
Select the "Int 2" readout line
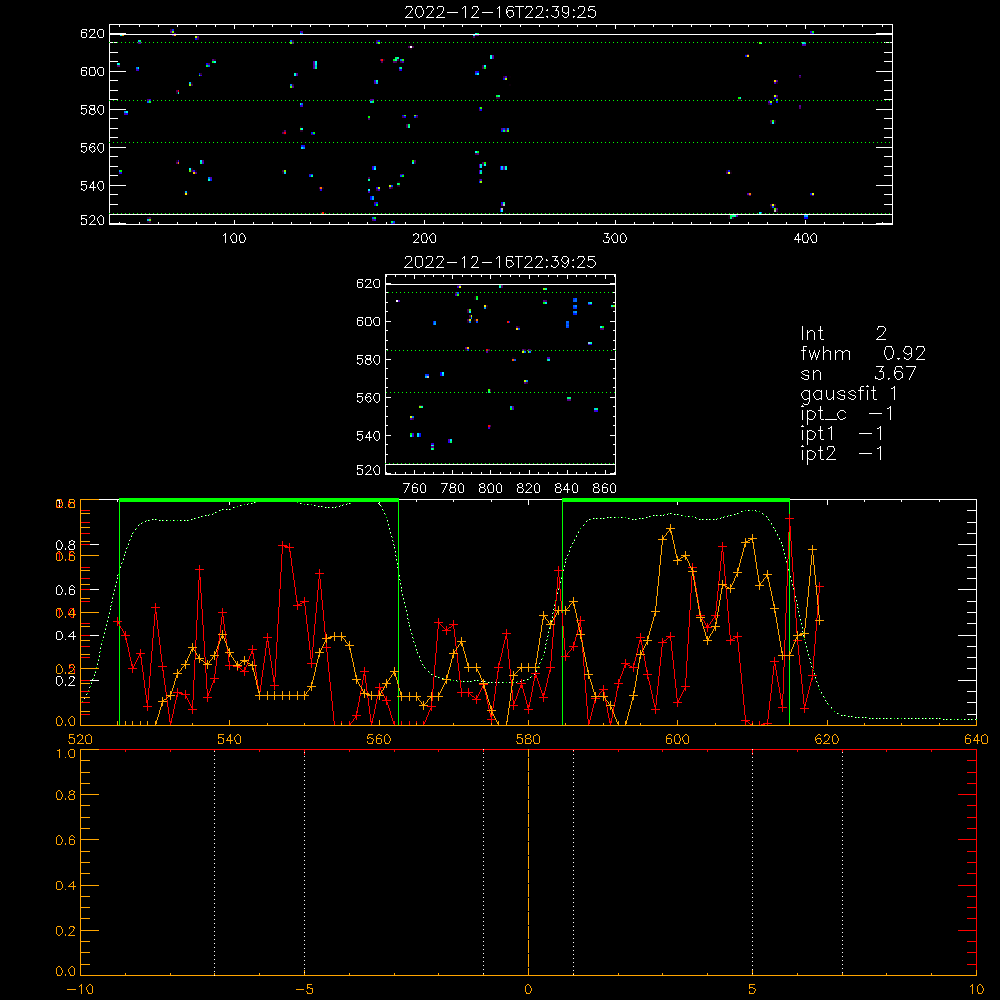coord(843,333)
